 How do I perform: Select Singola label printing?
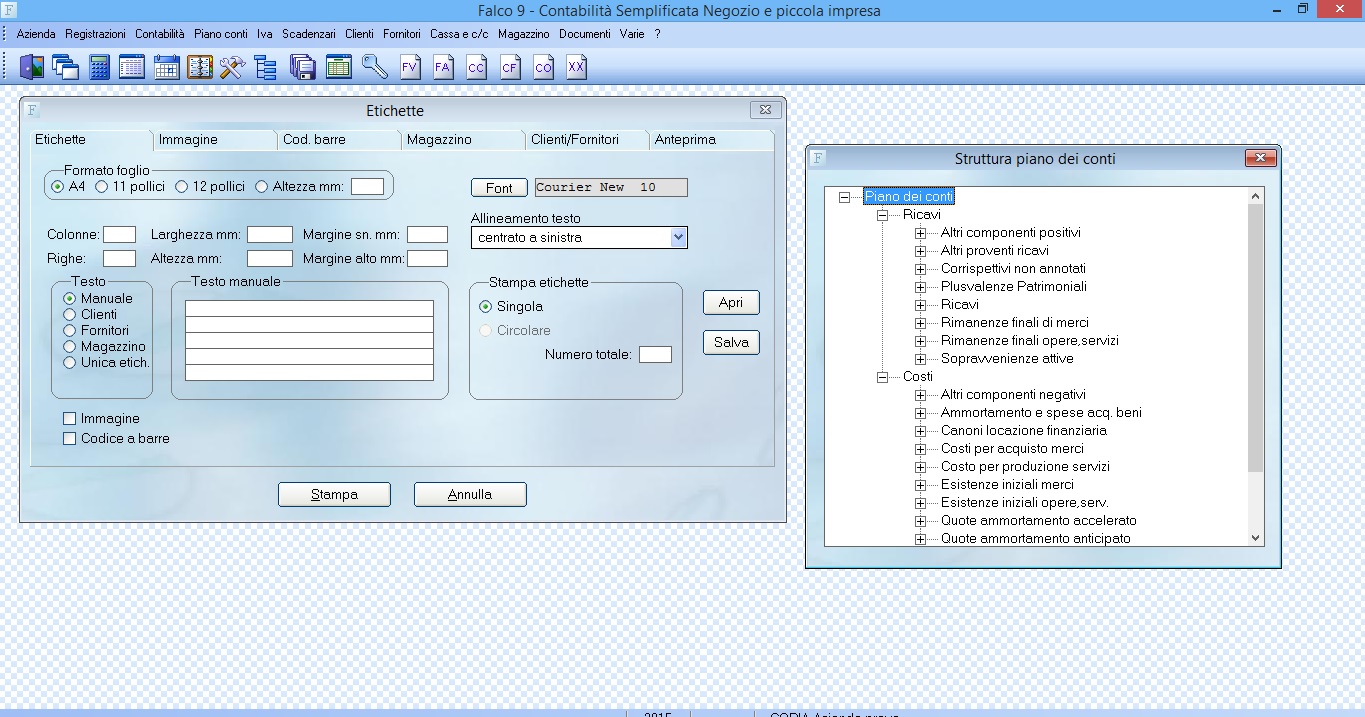[486, 306]
